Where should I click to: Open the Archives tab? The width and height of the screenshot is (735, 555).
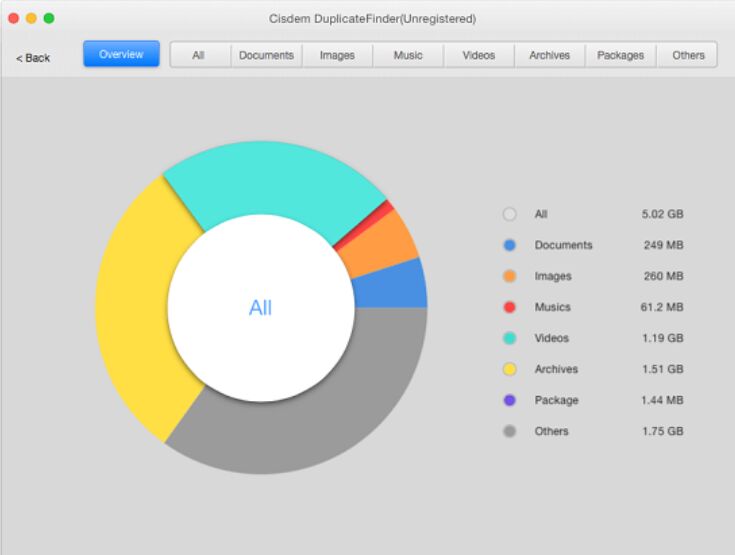pyautogui.click(x=550, y=55)
